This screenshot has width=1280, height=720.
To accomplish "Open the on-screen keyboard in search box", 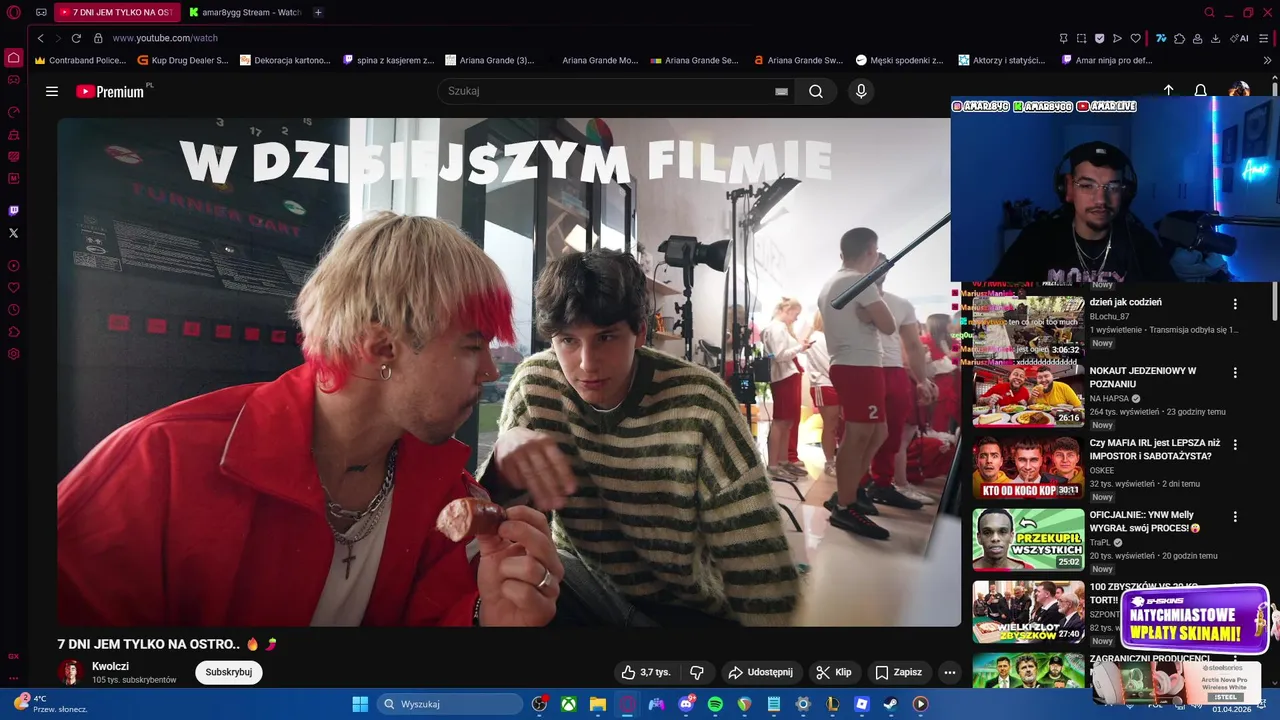I will point(781,91).
